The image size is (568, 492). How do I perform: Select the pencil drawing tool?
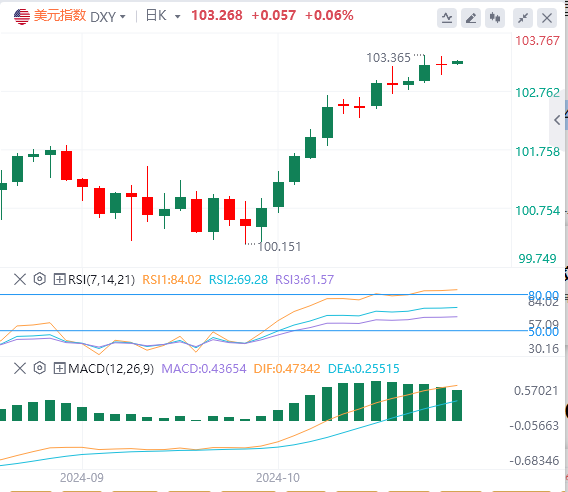coord(471,18)
